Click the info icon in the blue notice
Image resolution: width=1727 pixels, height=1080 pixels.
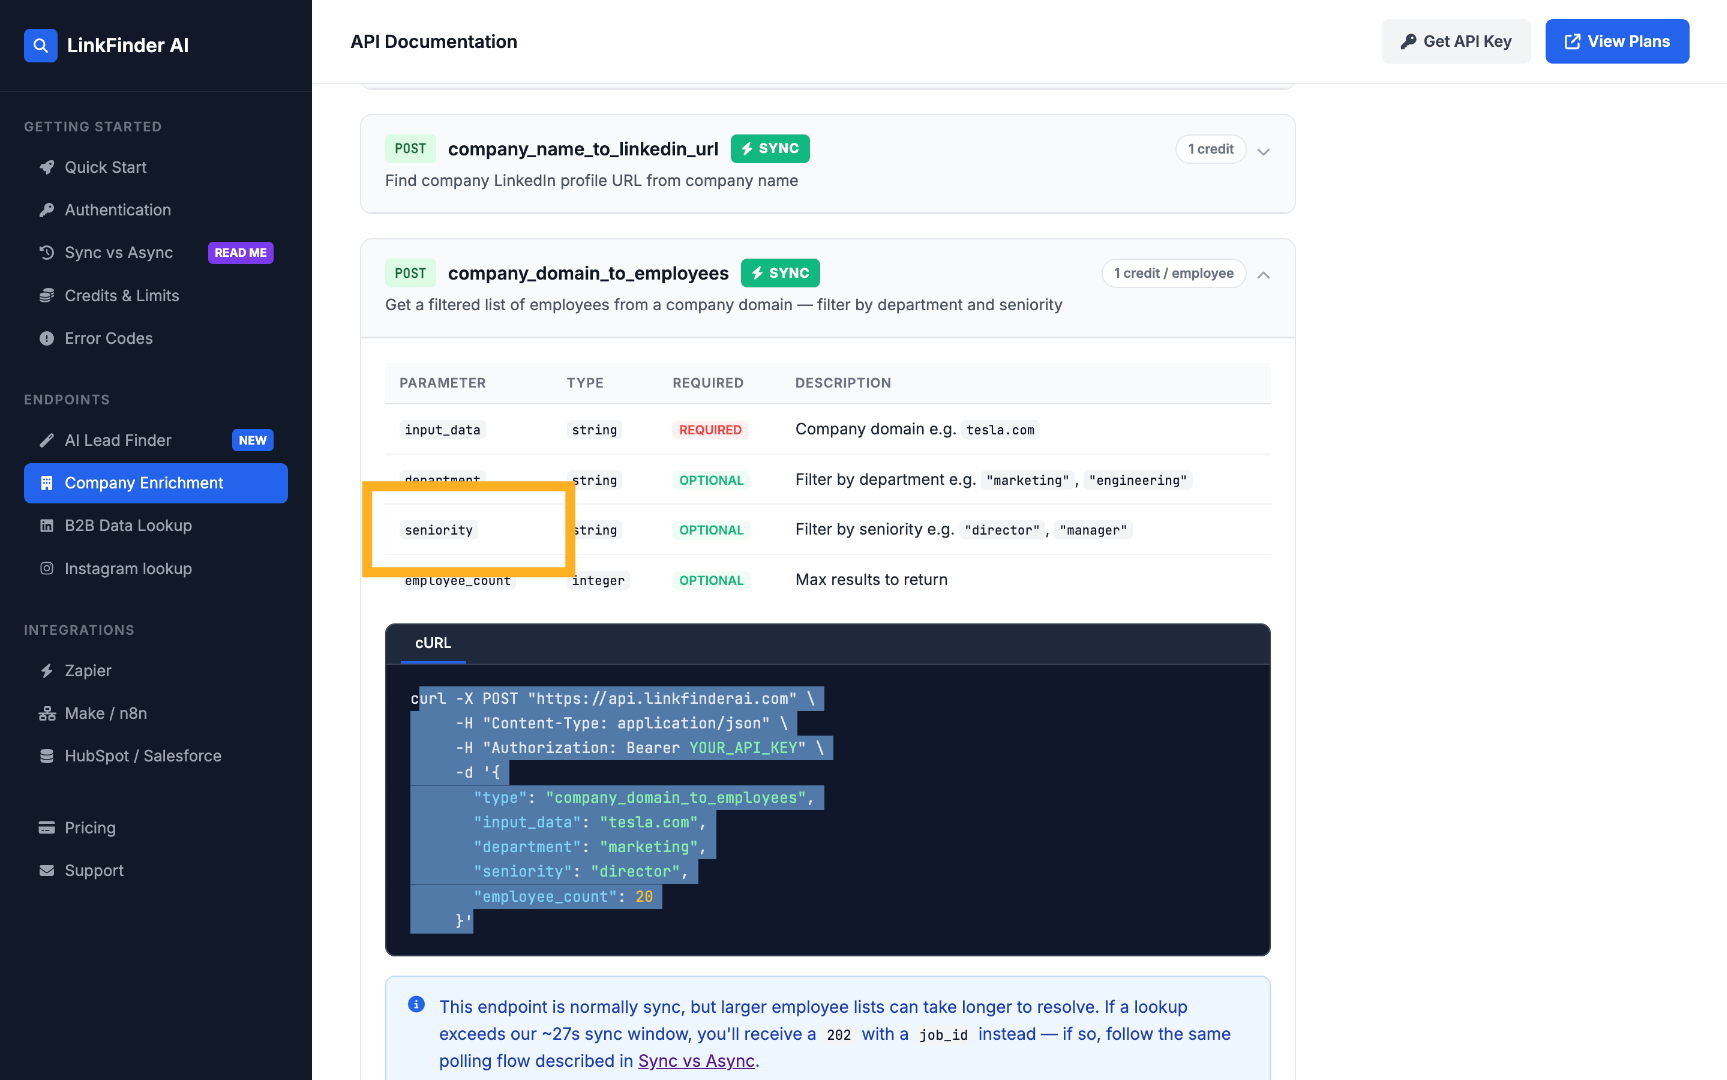click(417, 1005)
